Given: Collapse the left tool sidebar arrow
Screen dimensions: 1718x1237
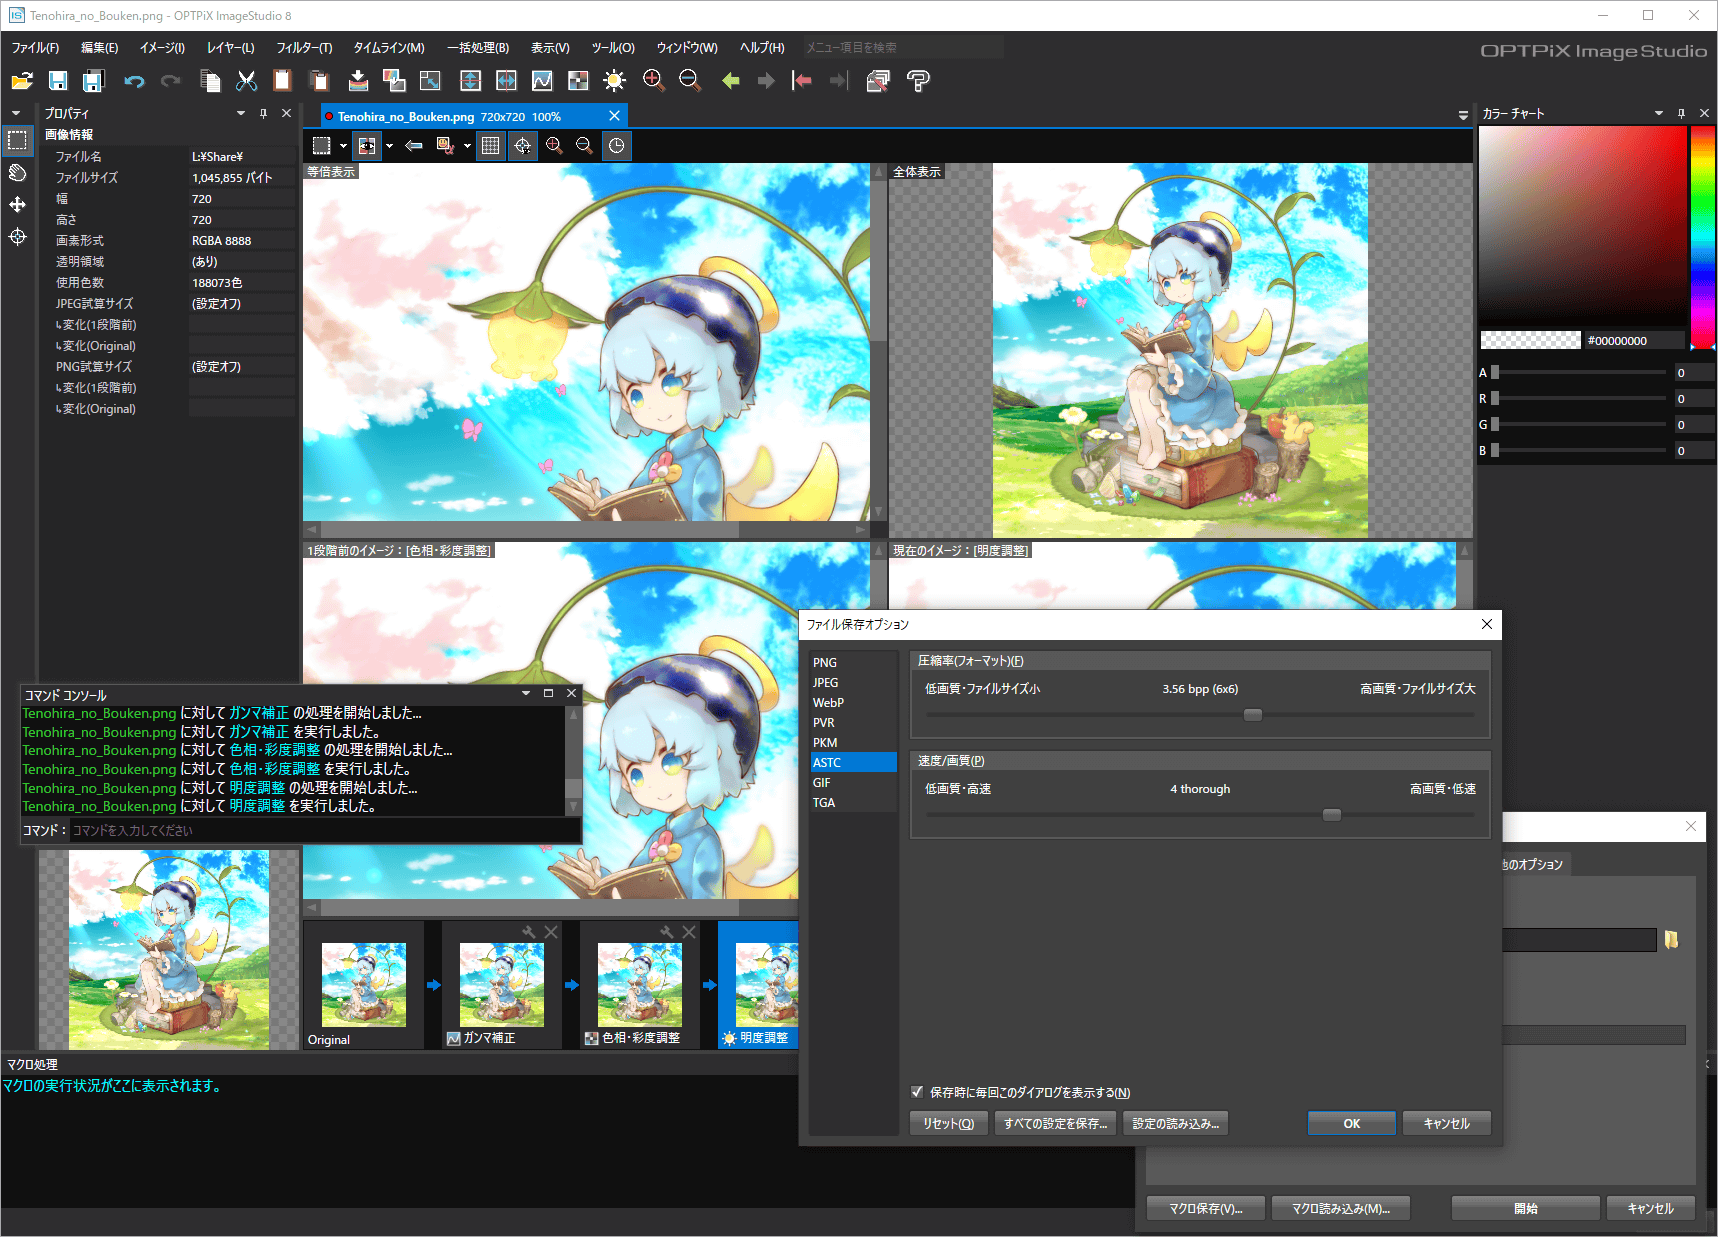Looking at the screenshot, I should pos(16,113).
